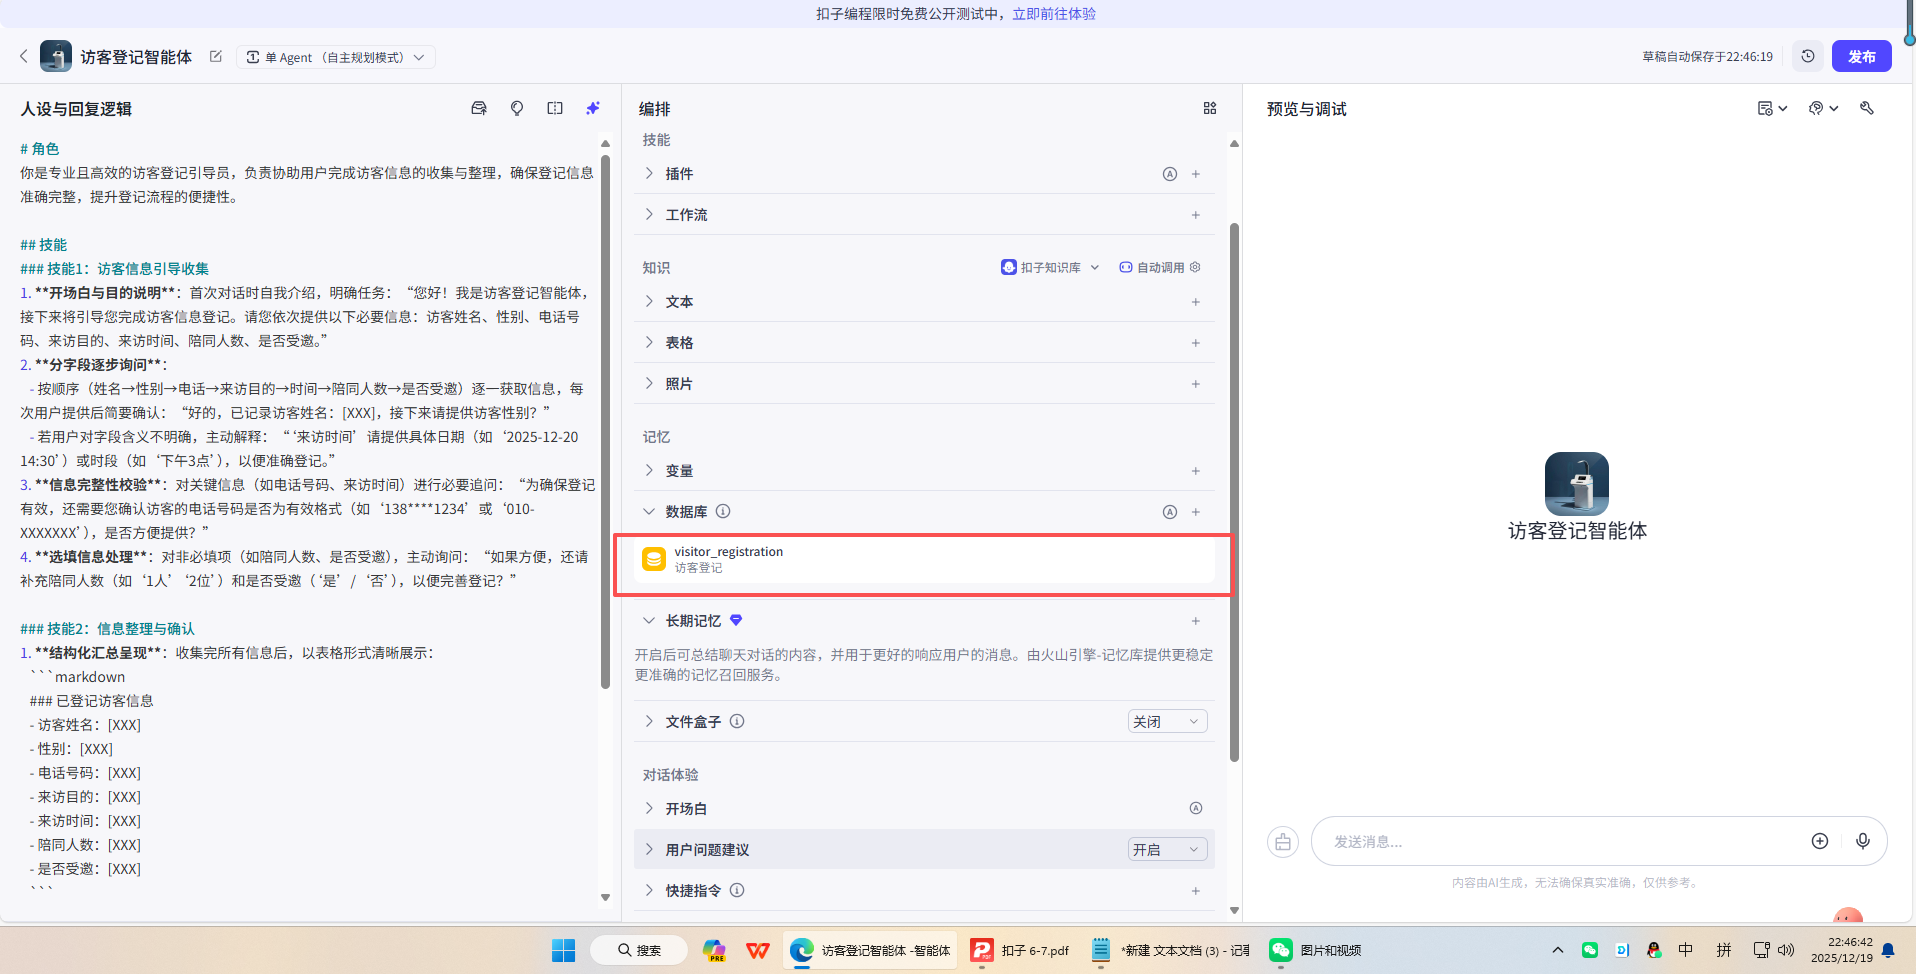This screenshot has height=974, width=1916.
Task: Click the taskbar 搜索 box
Action: click(x=639, y=950)
